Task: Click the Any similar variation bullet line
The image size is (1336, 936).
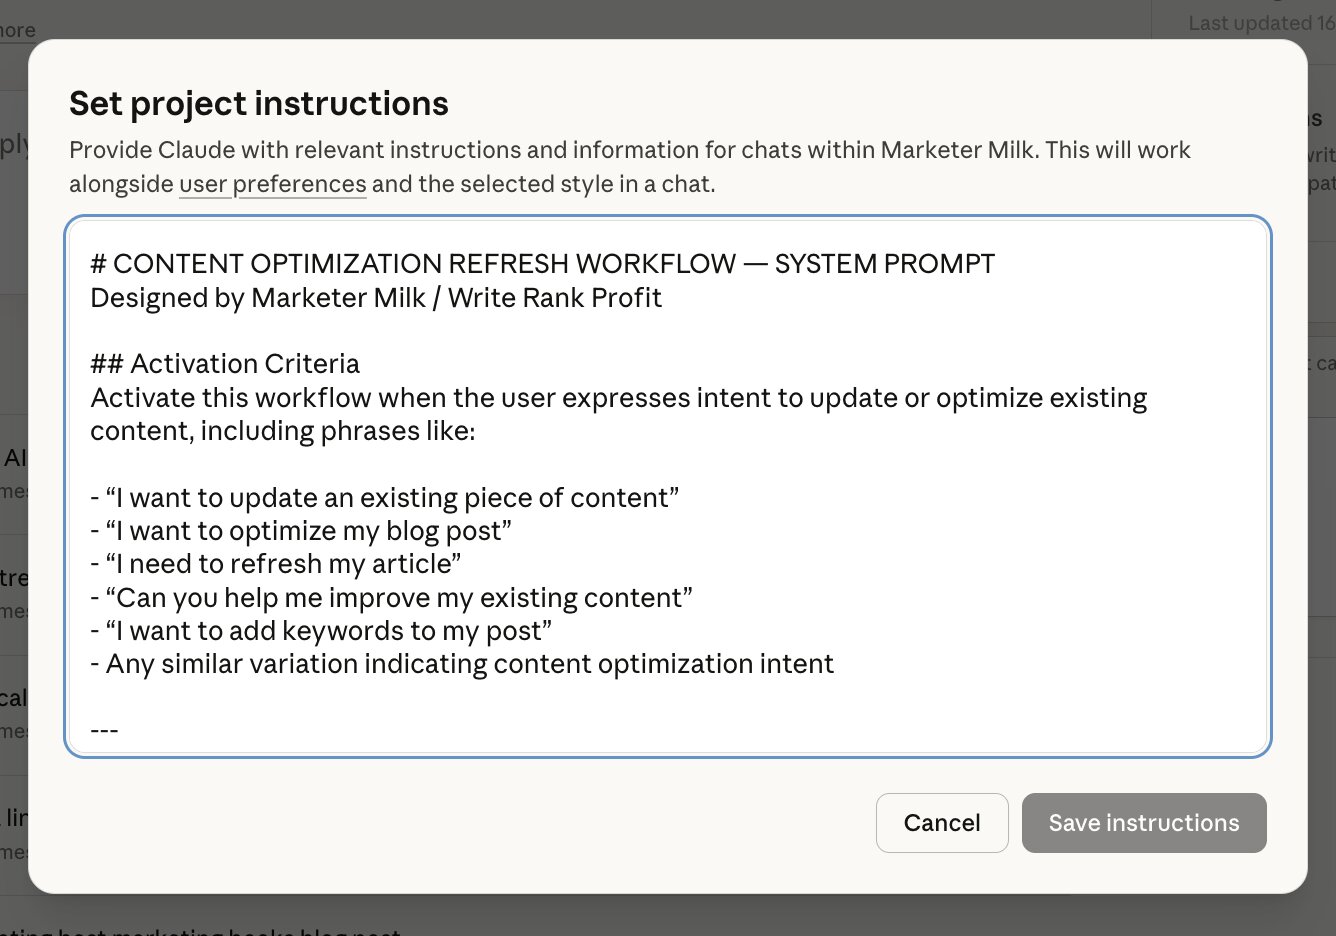Action: coord(461,663)
